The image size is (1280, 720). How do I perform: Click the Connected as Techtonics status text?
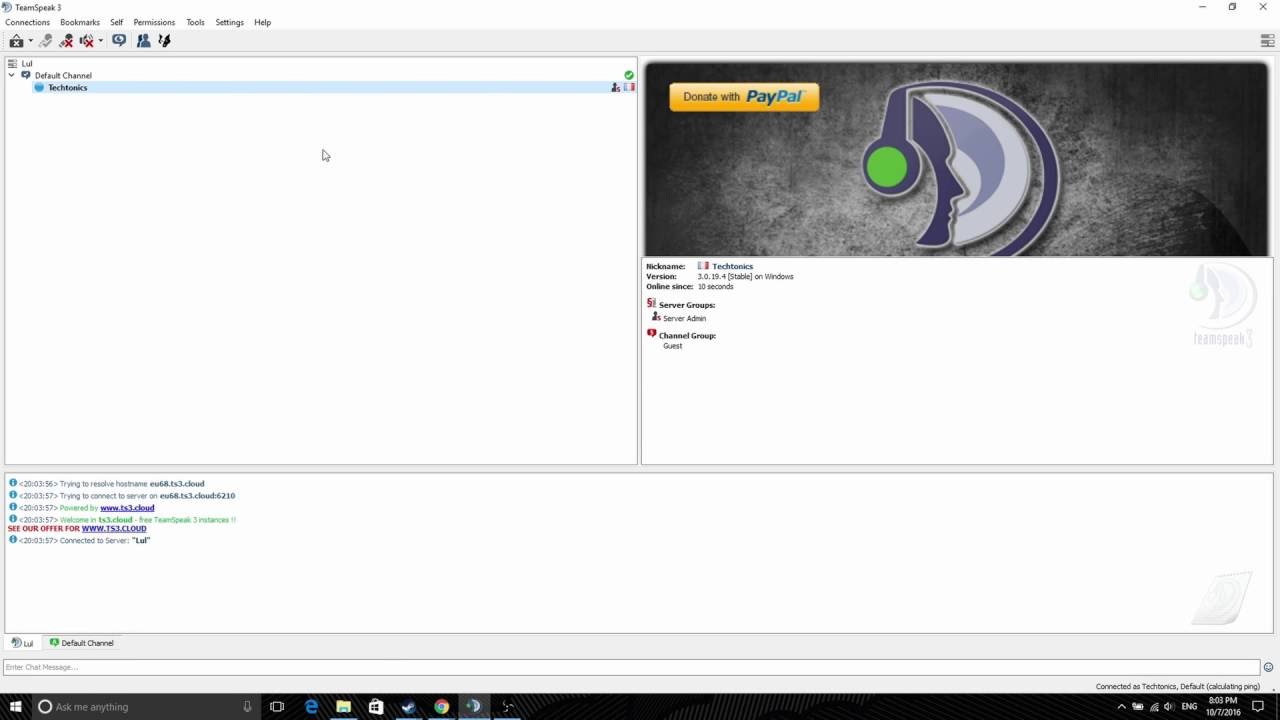tap(1178, 687)
